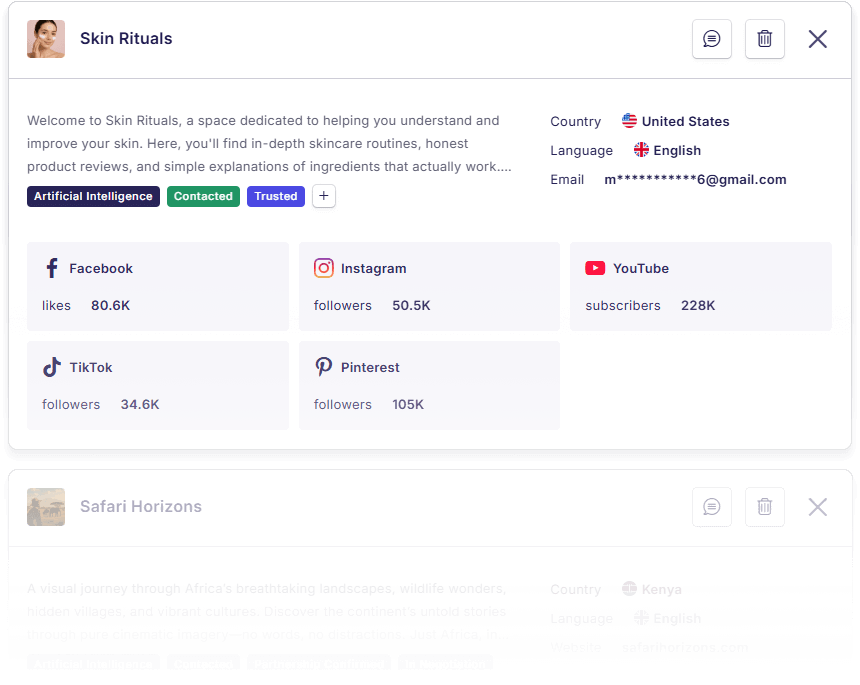Delete the Skin Rituals profile
This screenshot has width=860, height=685.
point(765,39)
